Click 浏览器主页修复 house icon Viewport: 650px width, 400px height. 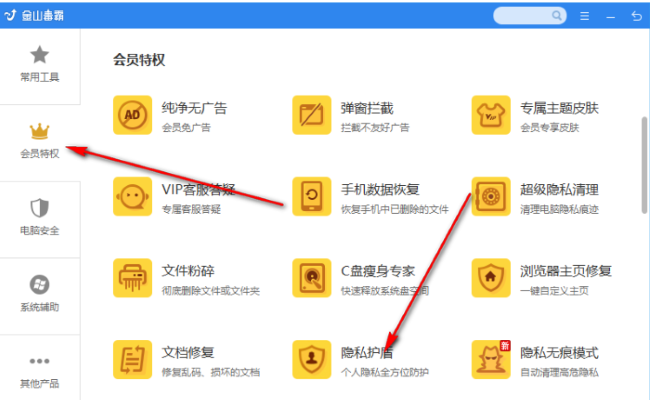[x=491, y=277]
